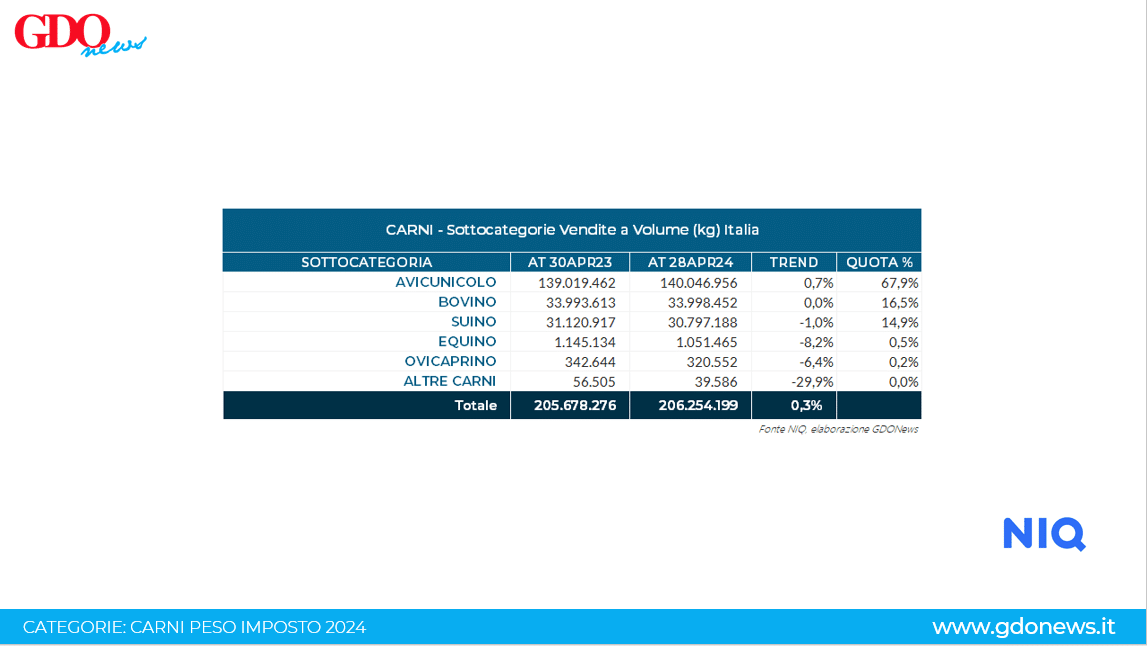Click the SUINO row label
The height and width of the screenshot is (646, 1147).
473,322
